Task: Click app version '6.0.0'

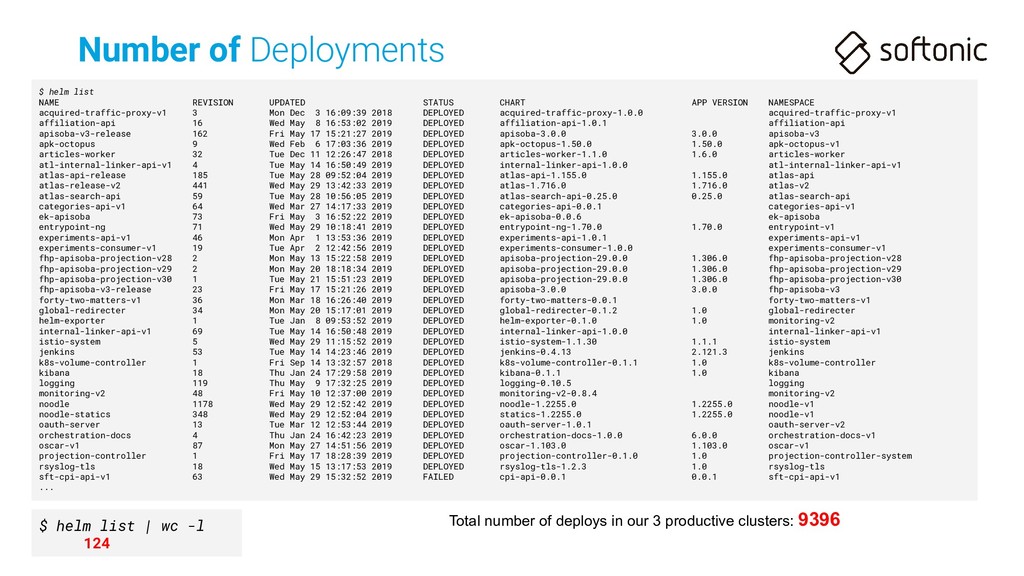Action: 704,436
